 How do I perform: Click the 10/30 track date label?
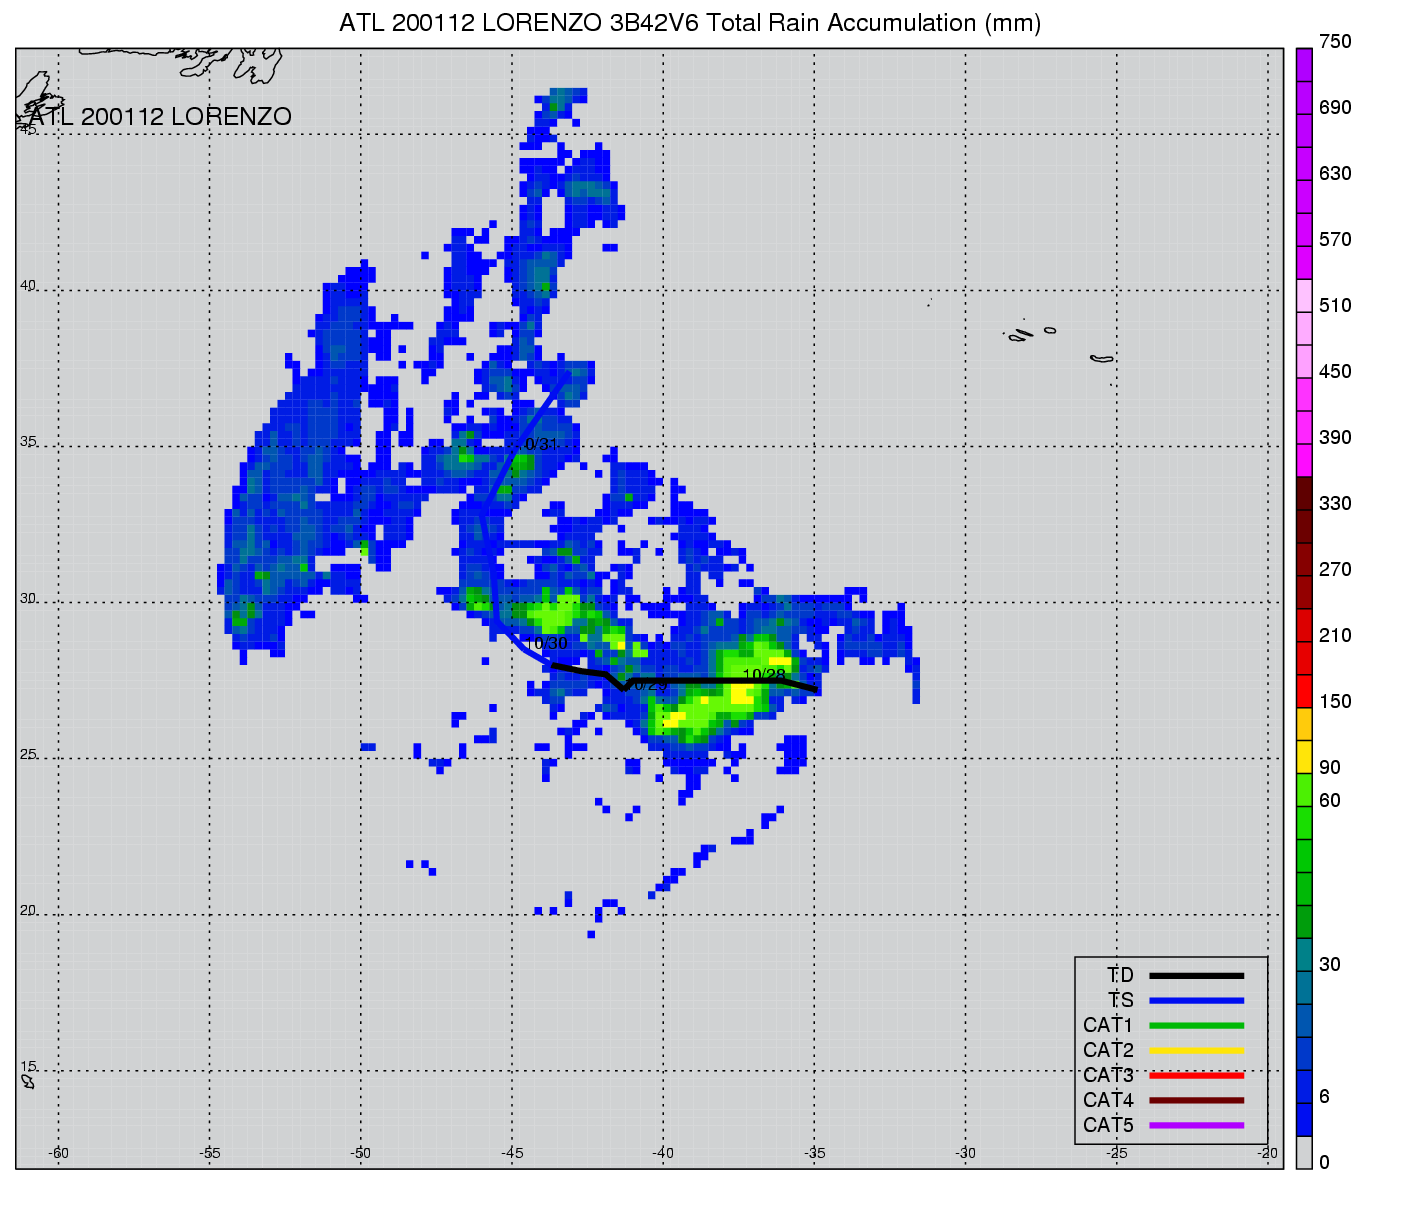click(x=546, y=643)
